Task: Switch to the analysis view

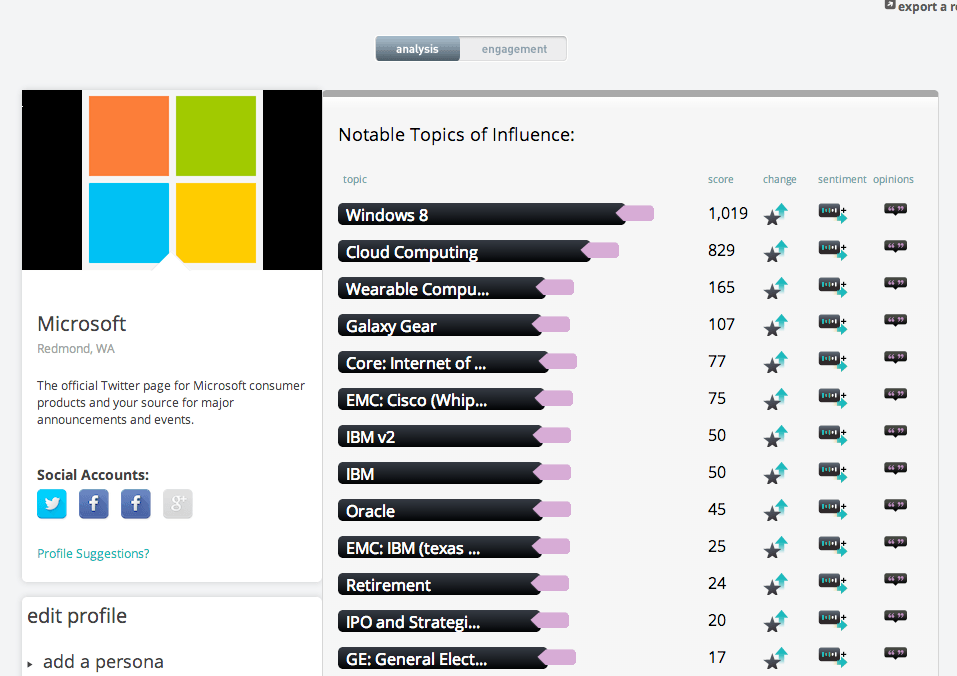Action: [417, 49]
